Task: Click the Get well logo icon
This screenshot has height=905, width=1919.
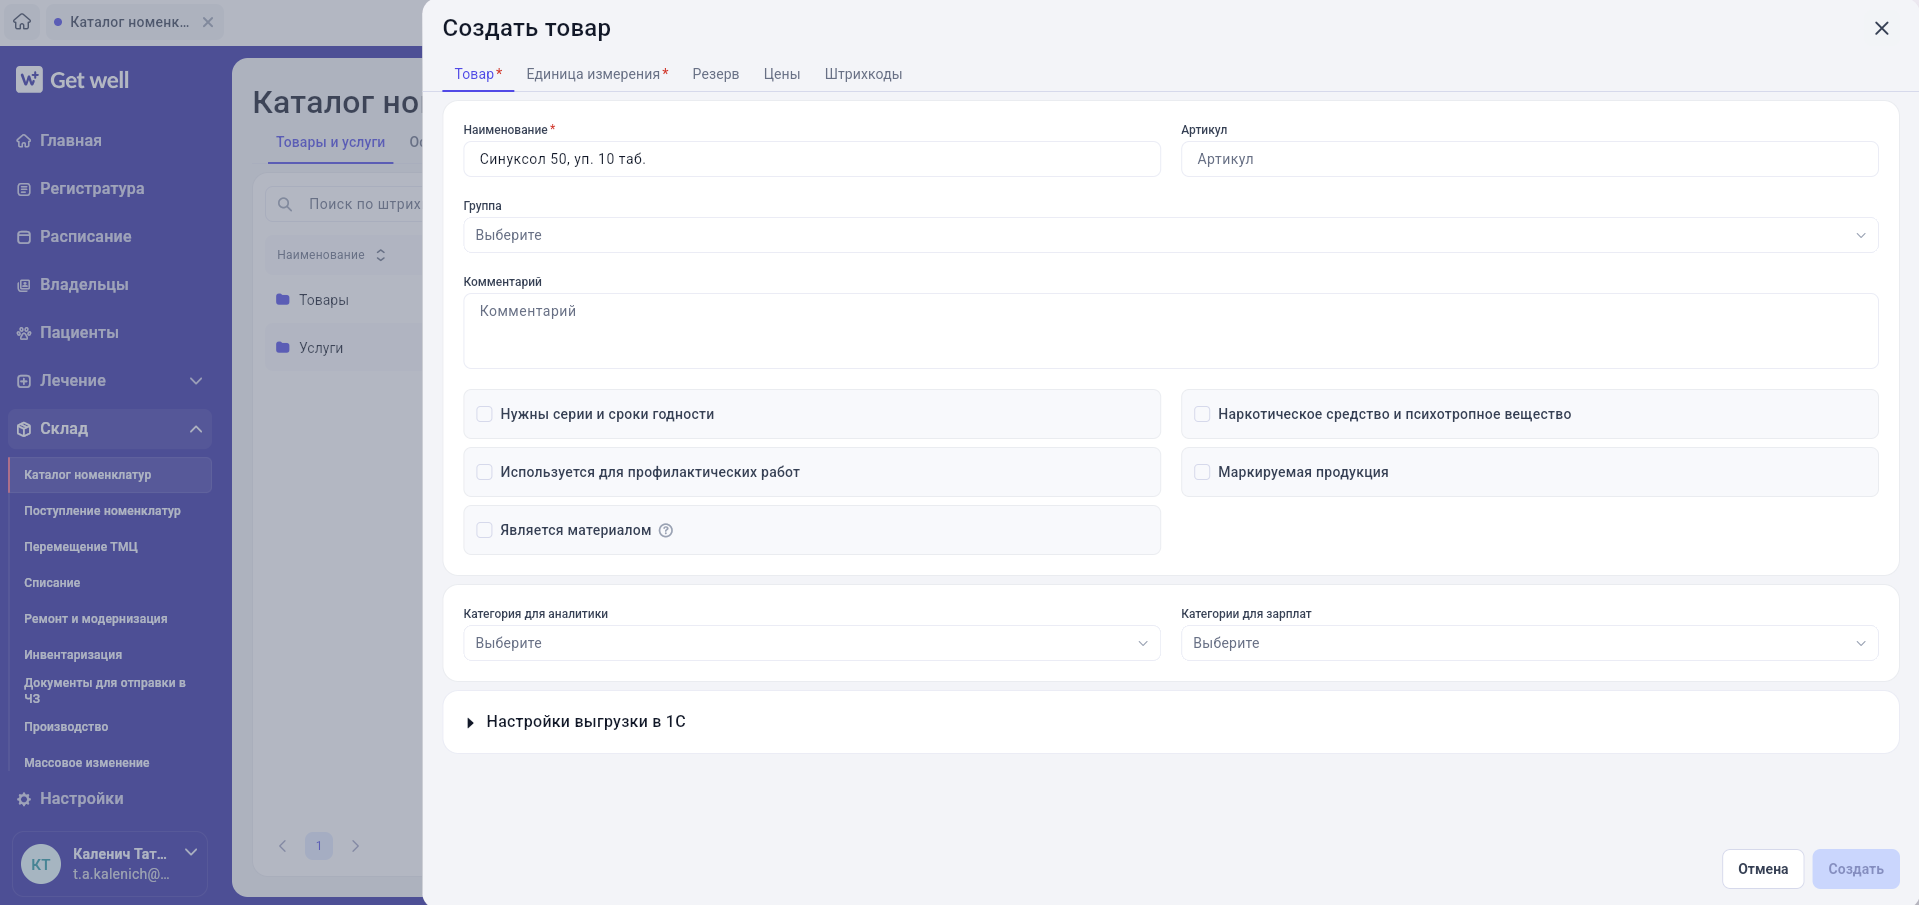Action: [29, 80]
